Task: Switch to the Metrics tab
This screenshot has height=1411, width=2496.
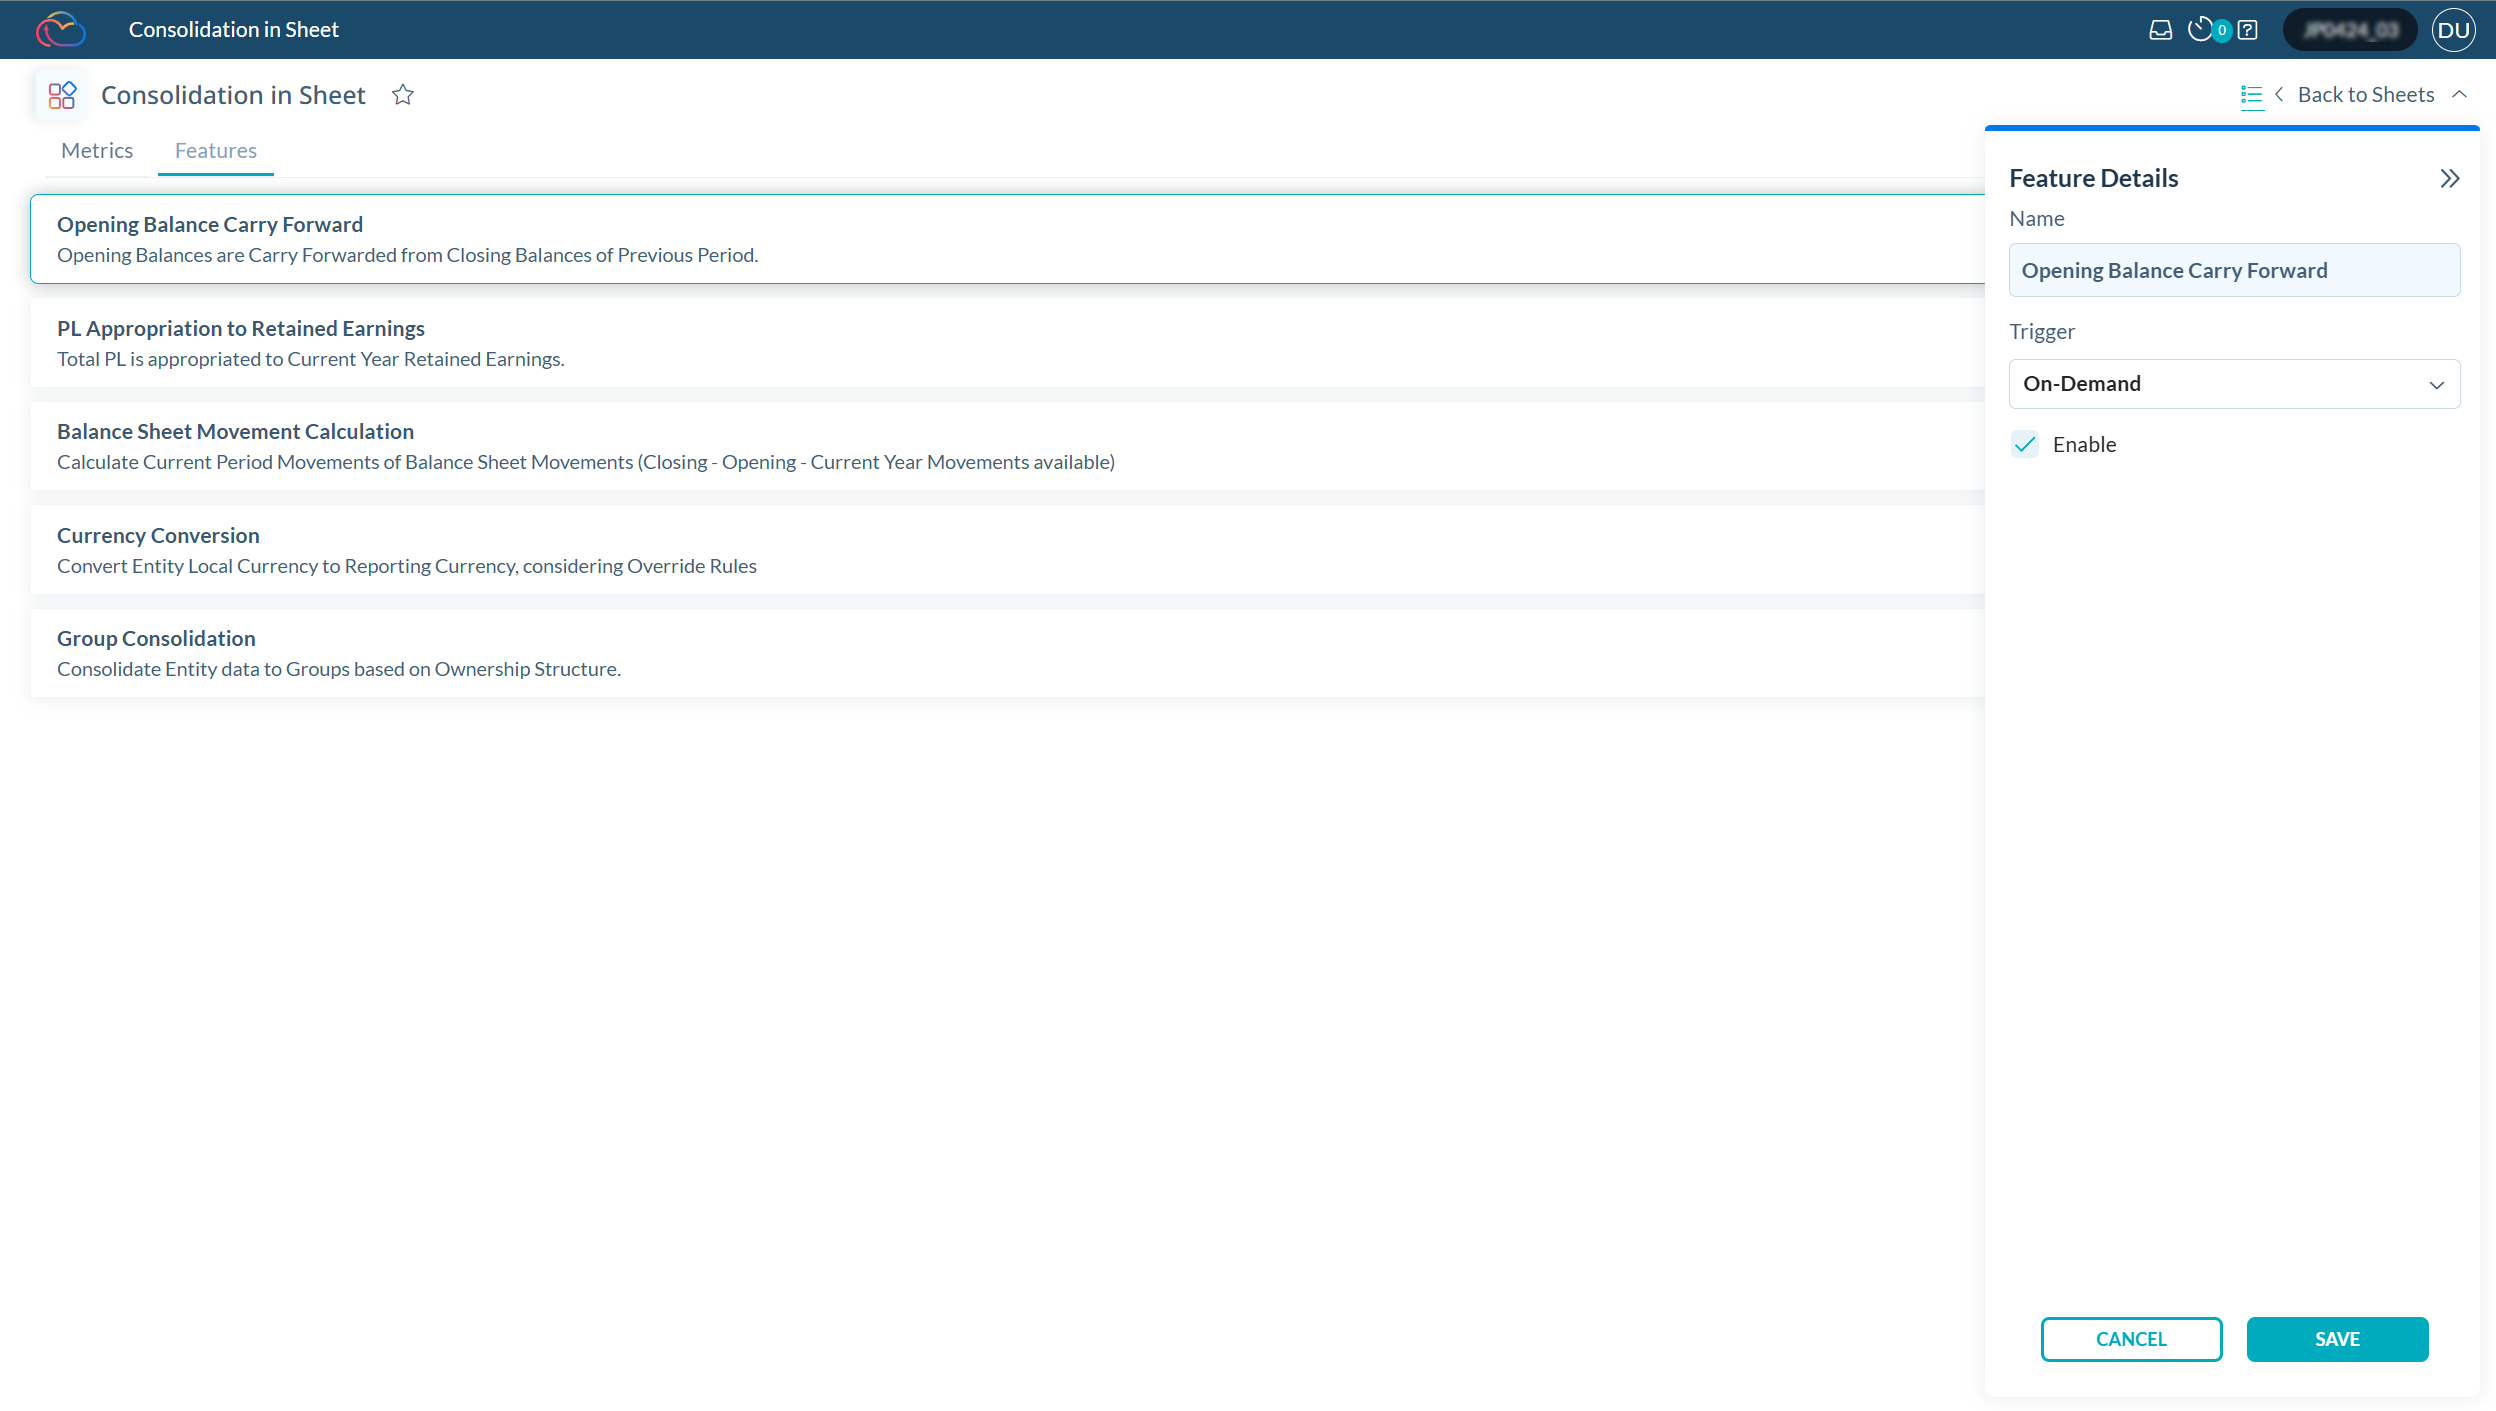Action: (97, 151)
